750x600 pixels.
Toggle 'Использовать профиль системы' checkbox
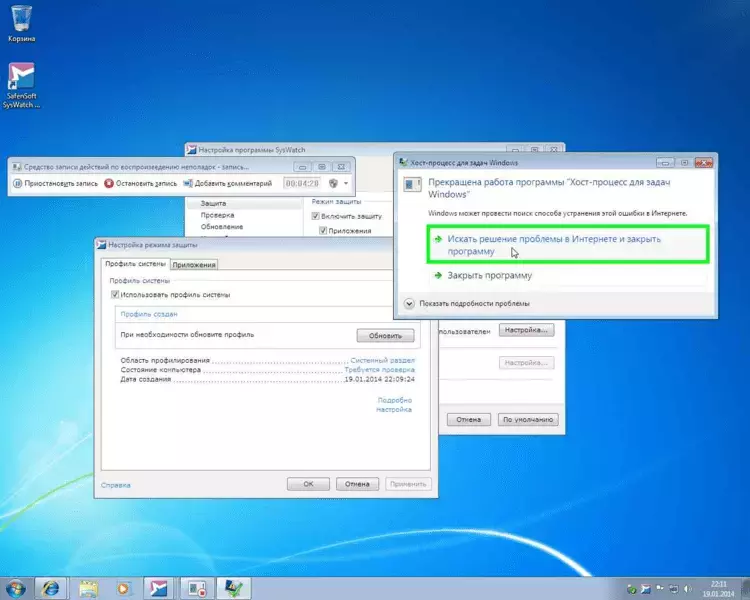point(115,295)
